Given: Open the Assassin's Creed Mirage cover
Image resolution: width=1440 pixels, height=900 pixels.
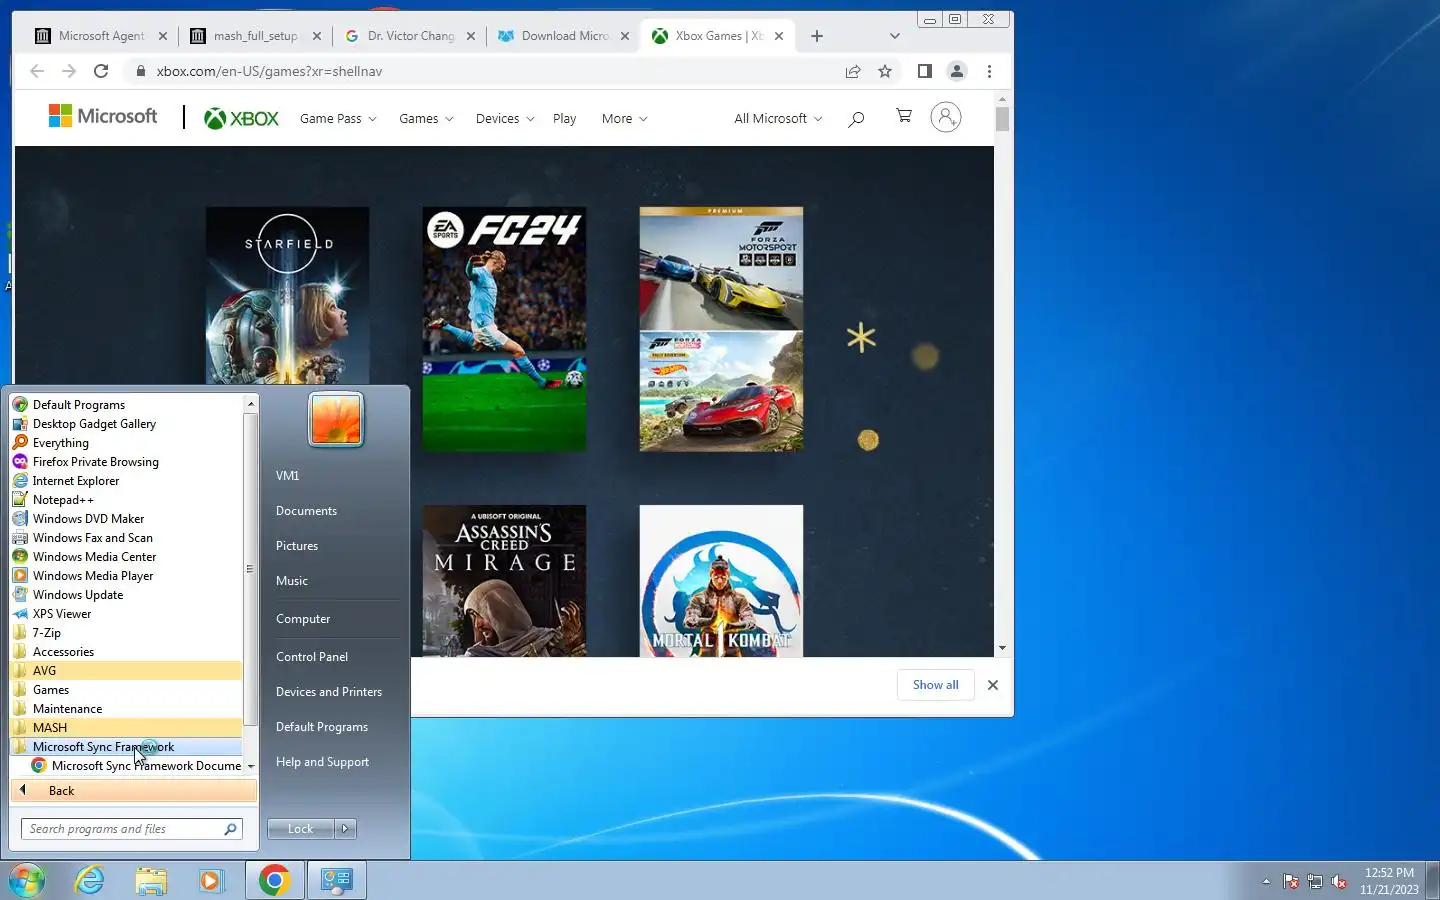Looking at the screenshot, I should pos(504,581).
